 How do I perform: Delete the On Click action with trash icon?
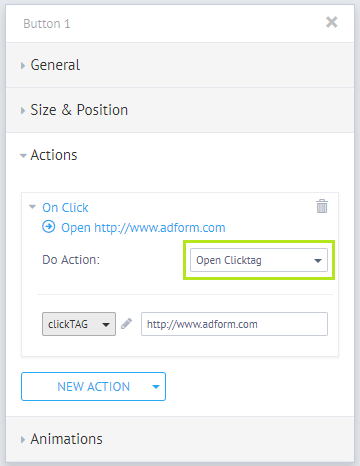(322, 206)
